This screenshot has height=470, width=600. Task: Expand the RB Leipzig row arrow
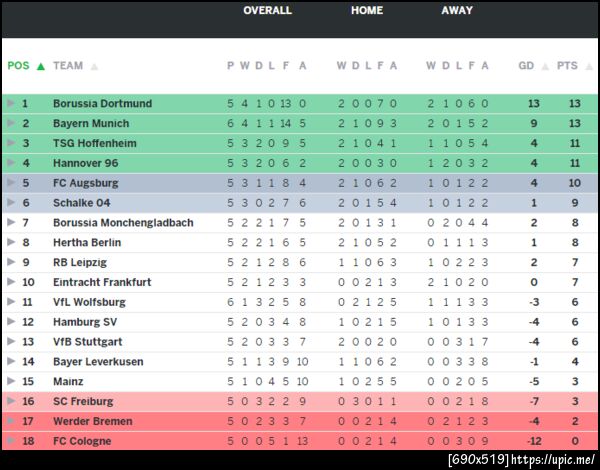[x=10, y=262]
